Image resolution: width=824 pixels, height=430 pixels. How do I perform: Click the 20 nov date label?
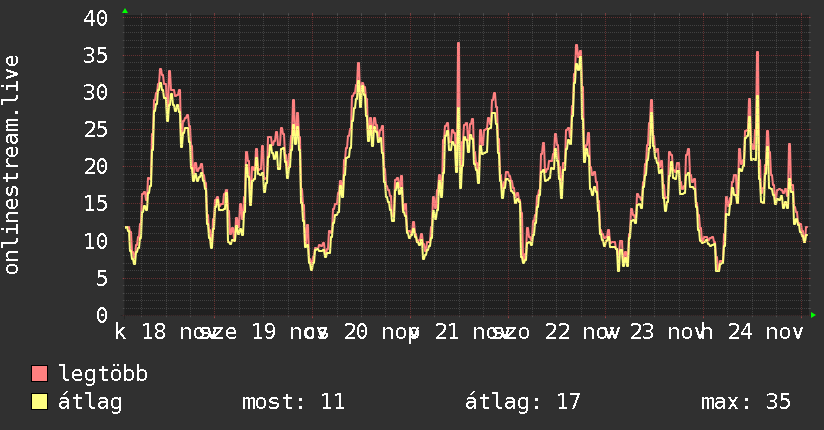pos(382,332)
